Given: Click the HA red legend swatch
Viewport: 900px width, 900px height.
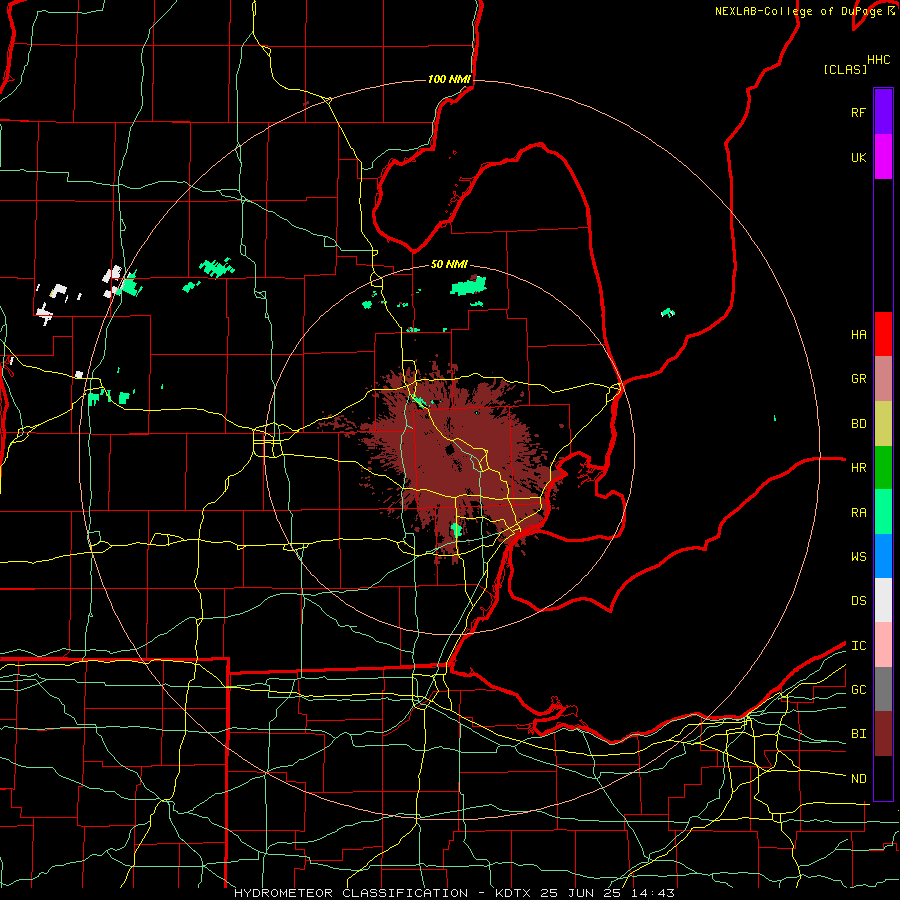Looking at the screenshot, I should click(x=883, y=334).
